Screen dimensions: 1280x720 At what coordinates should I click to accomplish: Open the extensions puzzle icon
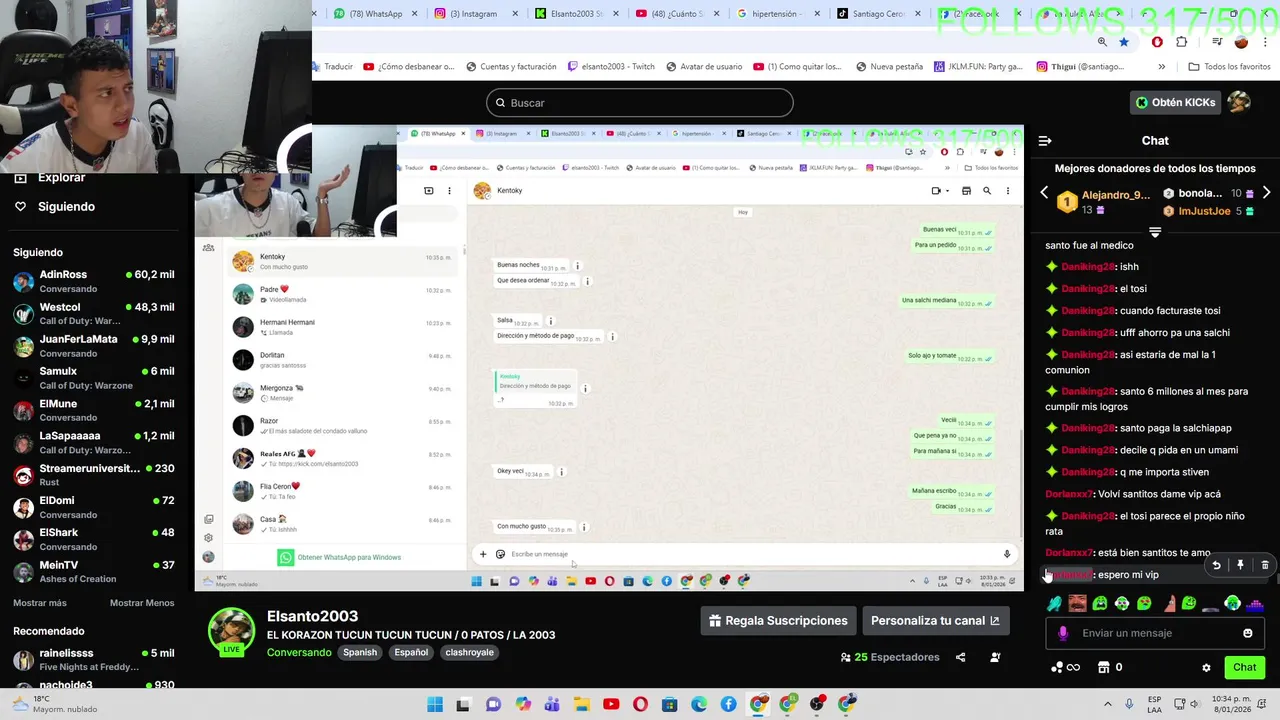(1182, 42)
